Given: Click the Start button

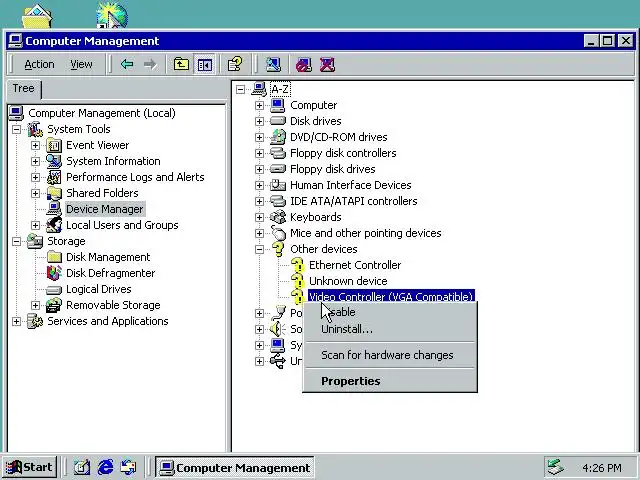Looking at the screenshot, I should click(x=29, y=467).
